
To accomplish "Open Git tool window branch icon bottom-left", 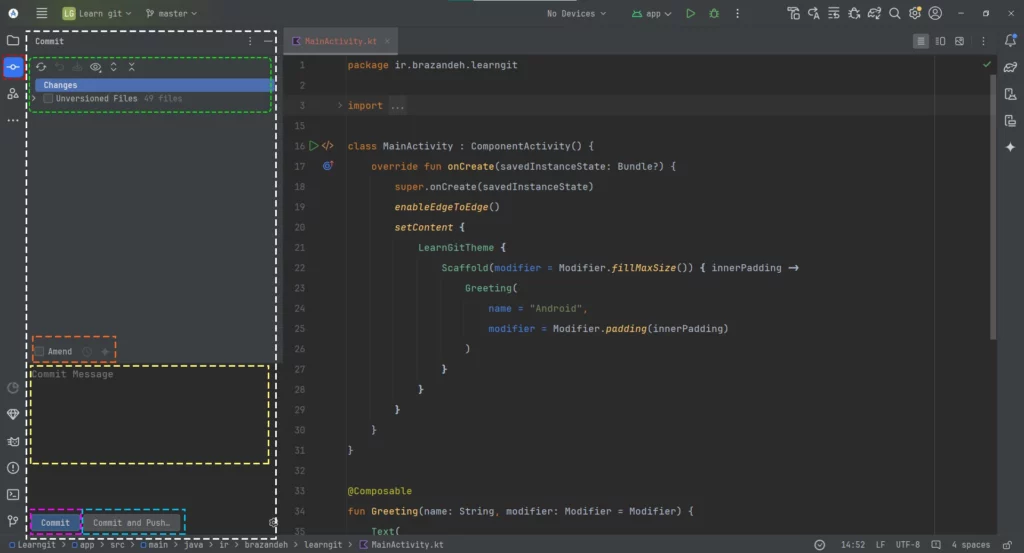I will [12, 520].
